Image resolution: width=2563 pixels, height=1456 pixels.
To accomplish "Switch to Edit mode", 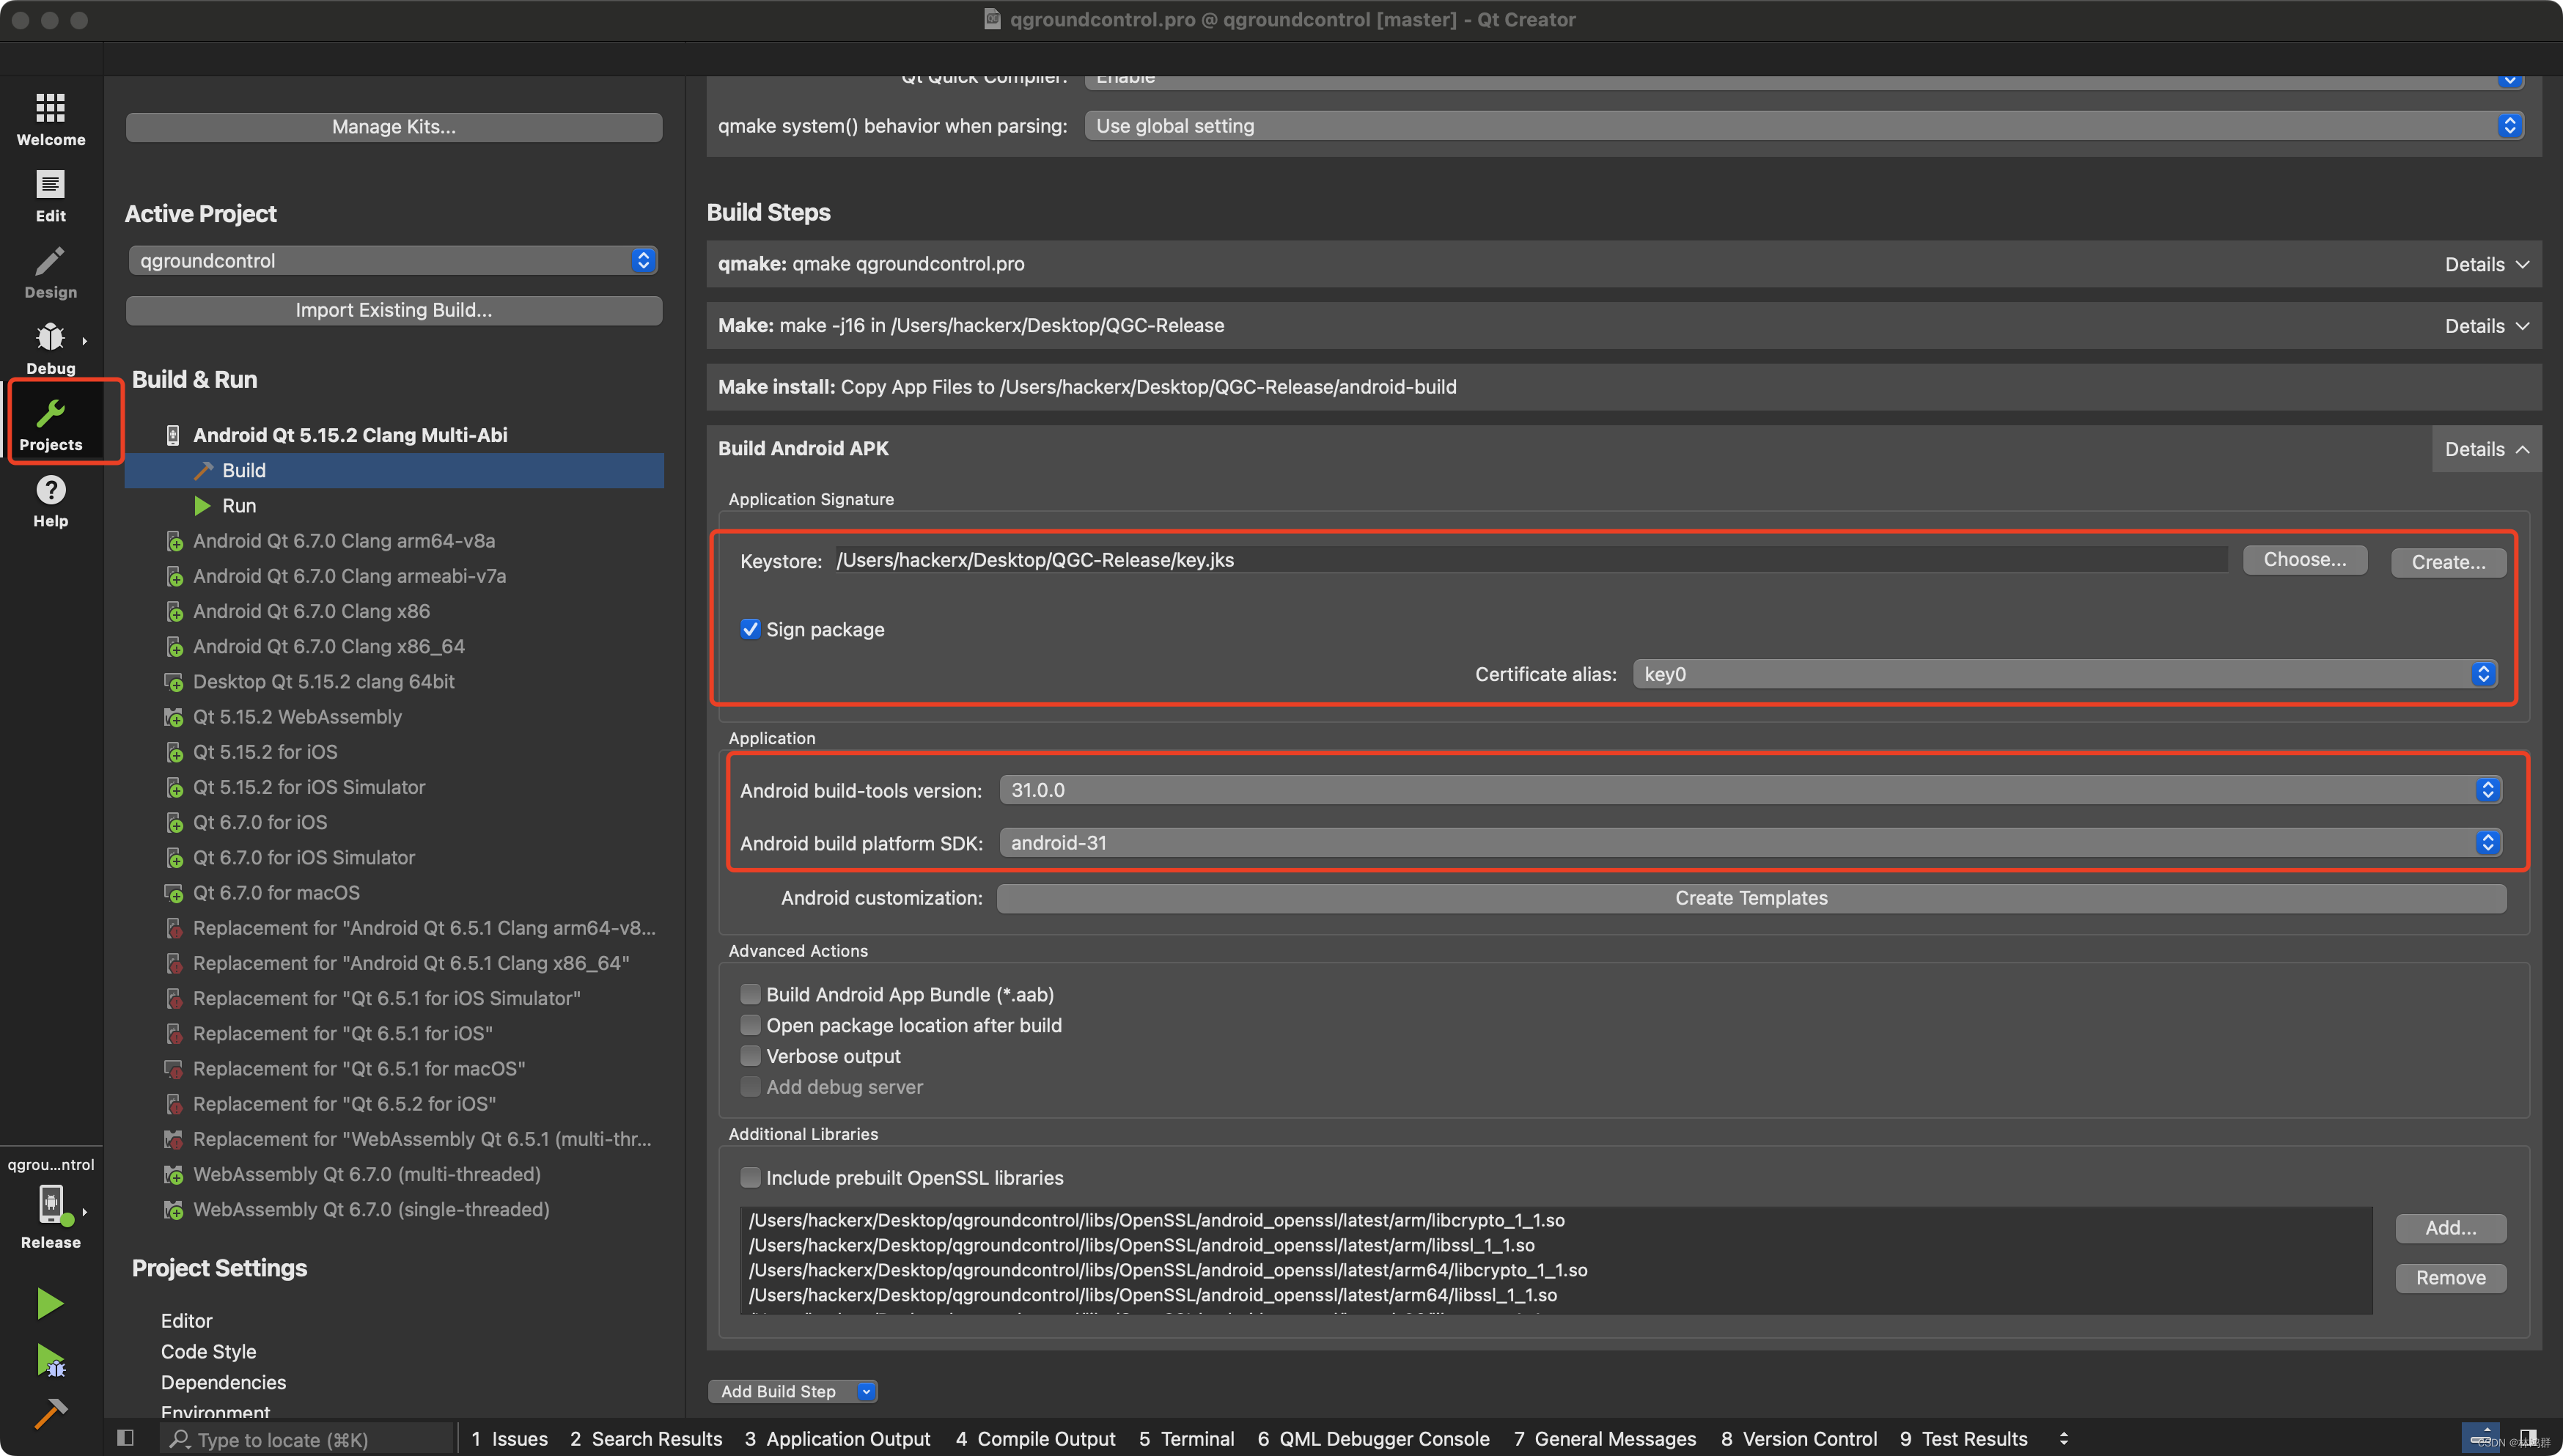I will 50,195.
